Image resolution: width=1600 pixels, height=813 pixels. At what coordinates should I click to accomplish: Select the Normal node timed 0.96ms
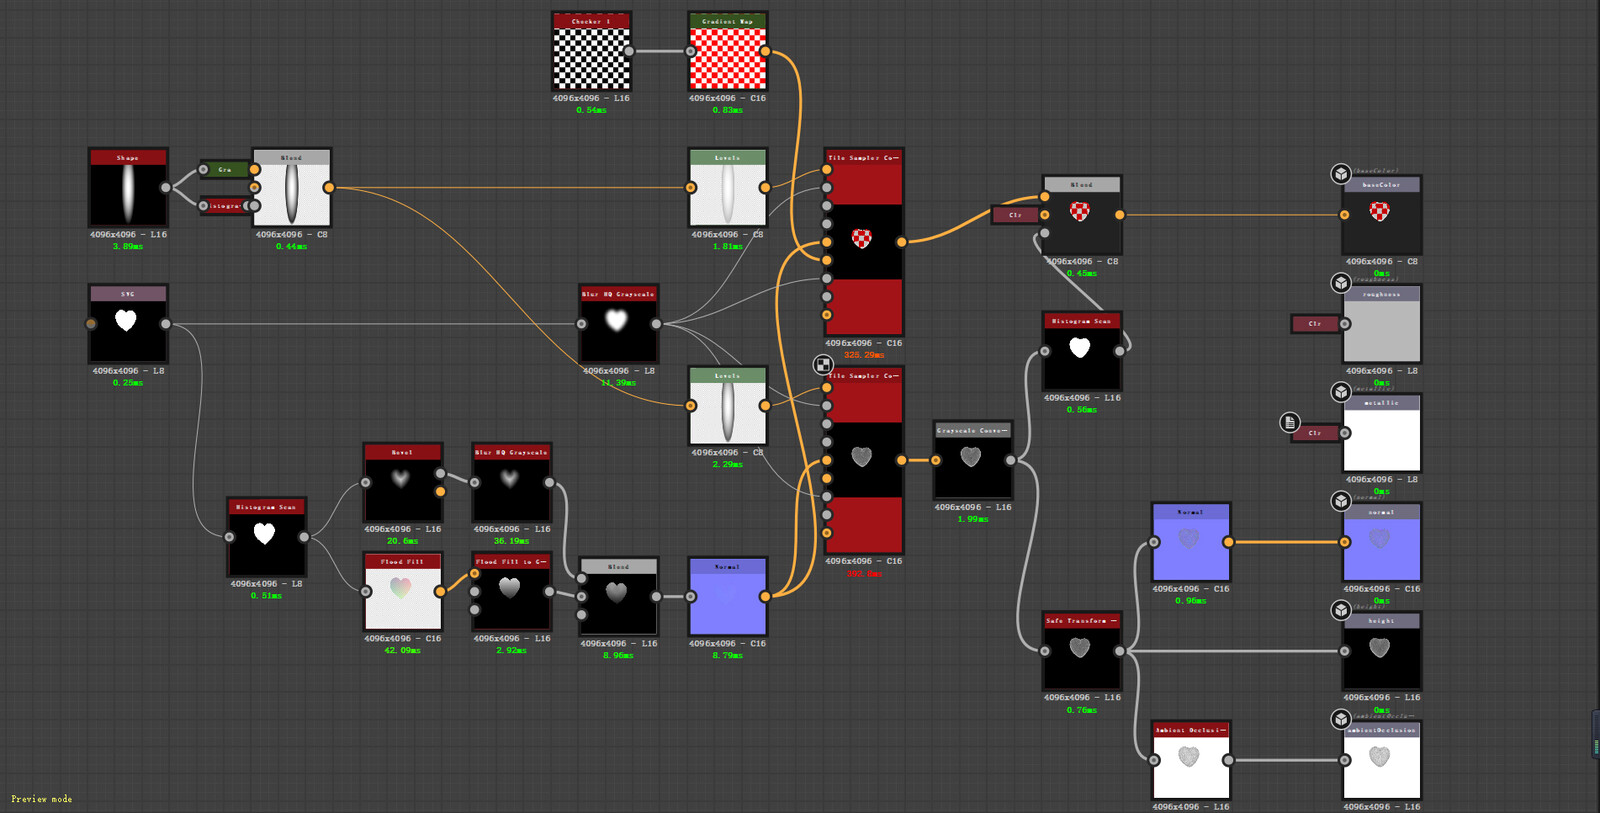click(x=1191, y=542)
